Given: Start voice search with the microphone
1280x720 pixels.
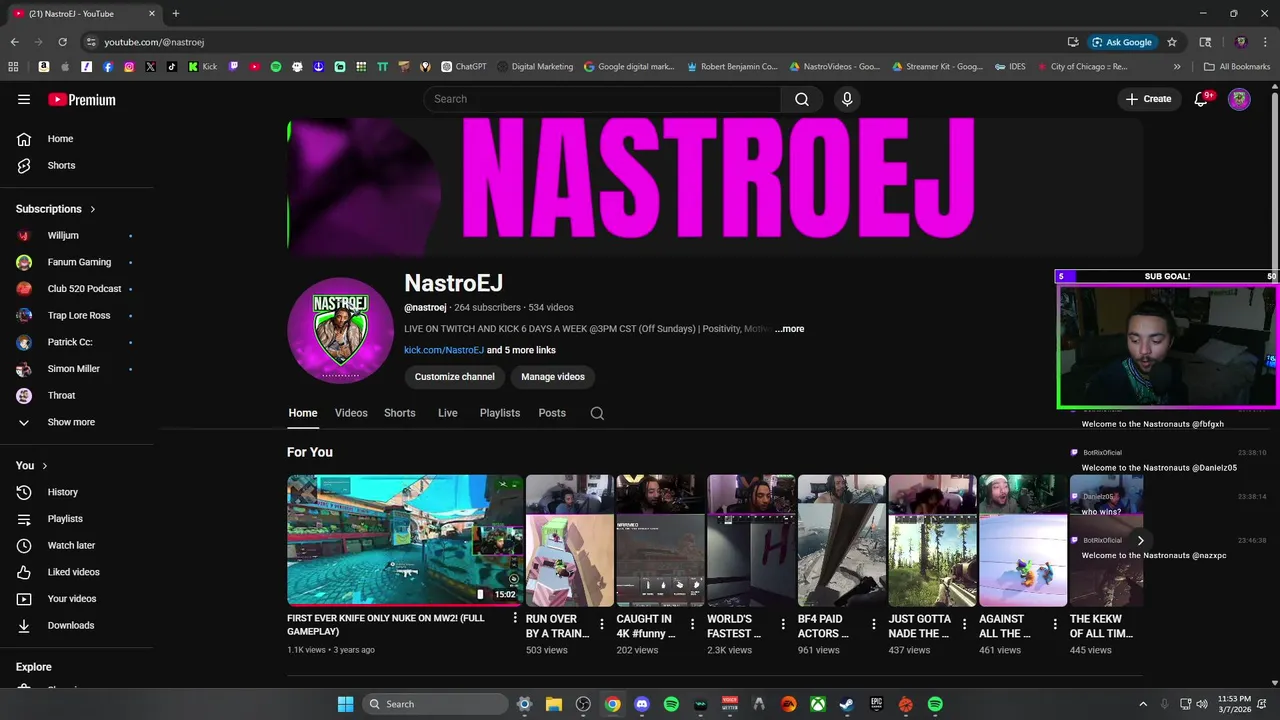Looking at the screenshot, I should (847, 99).
